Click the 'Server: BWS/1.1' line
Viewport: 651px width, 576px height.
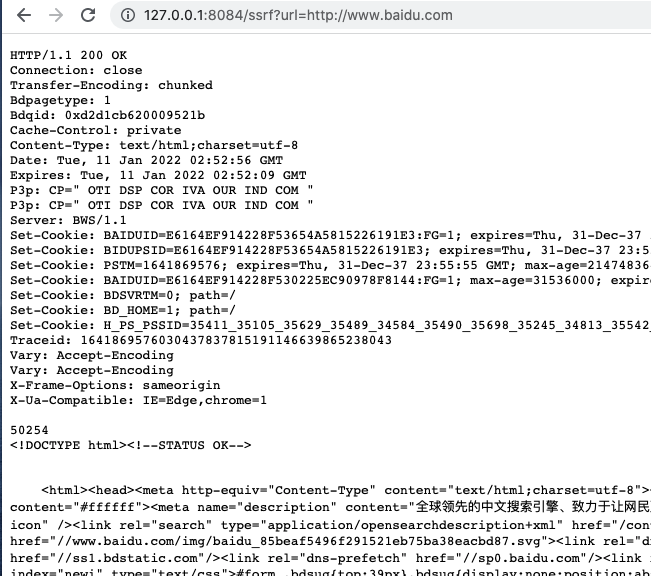[x=68, y=220]
